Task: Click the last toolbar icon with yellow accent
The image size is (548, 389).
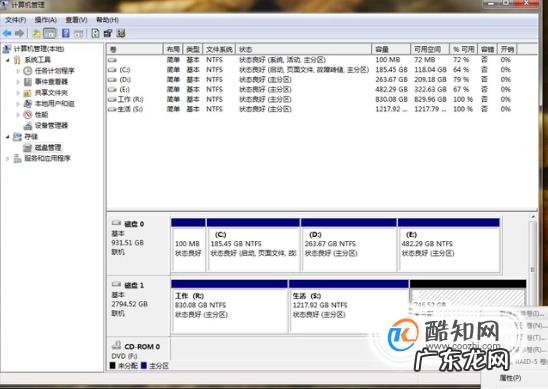Action: point(121,33)
